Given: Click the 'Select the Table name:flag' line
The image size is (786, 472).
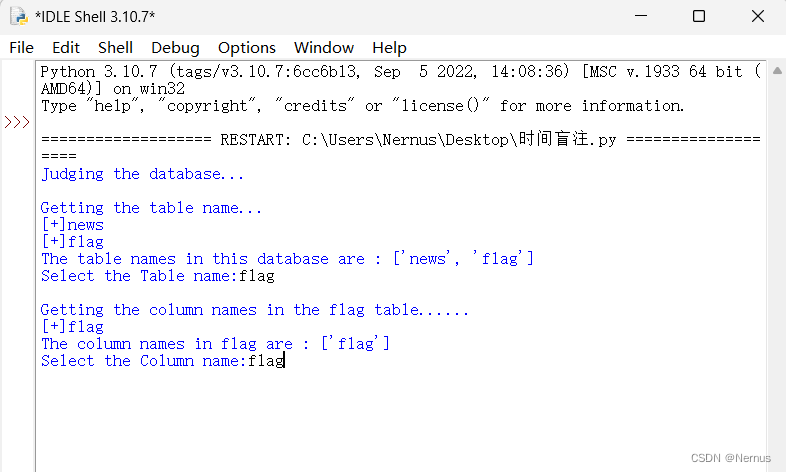Looking at the screenshot, I should pos(158,276).
